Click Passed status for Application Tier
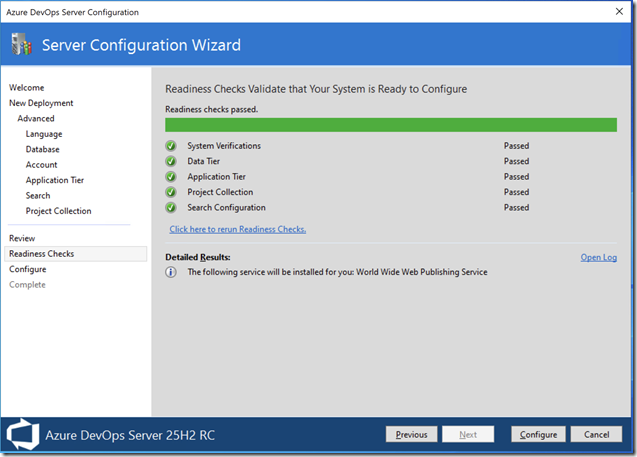 [x=516, y=177]
